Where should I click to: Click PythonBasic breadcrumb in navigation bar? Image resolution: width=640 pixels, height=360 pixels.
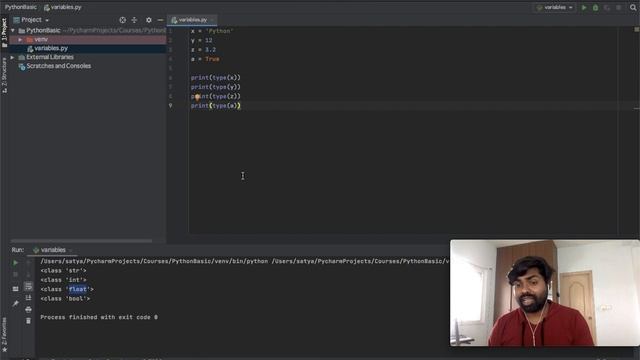coord(20,7)
